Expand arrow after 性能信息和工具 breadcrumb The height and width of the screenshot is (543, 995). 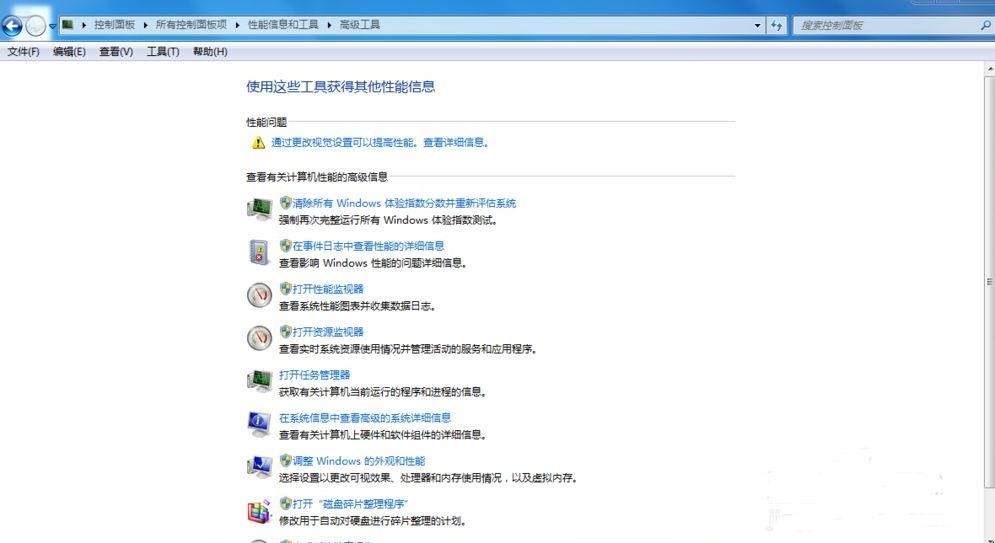point(329,25)
